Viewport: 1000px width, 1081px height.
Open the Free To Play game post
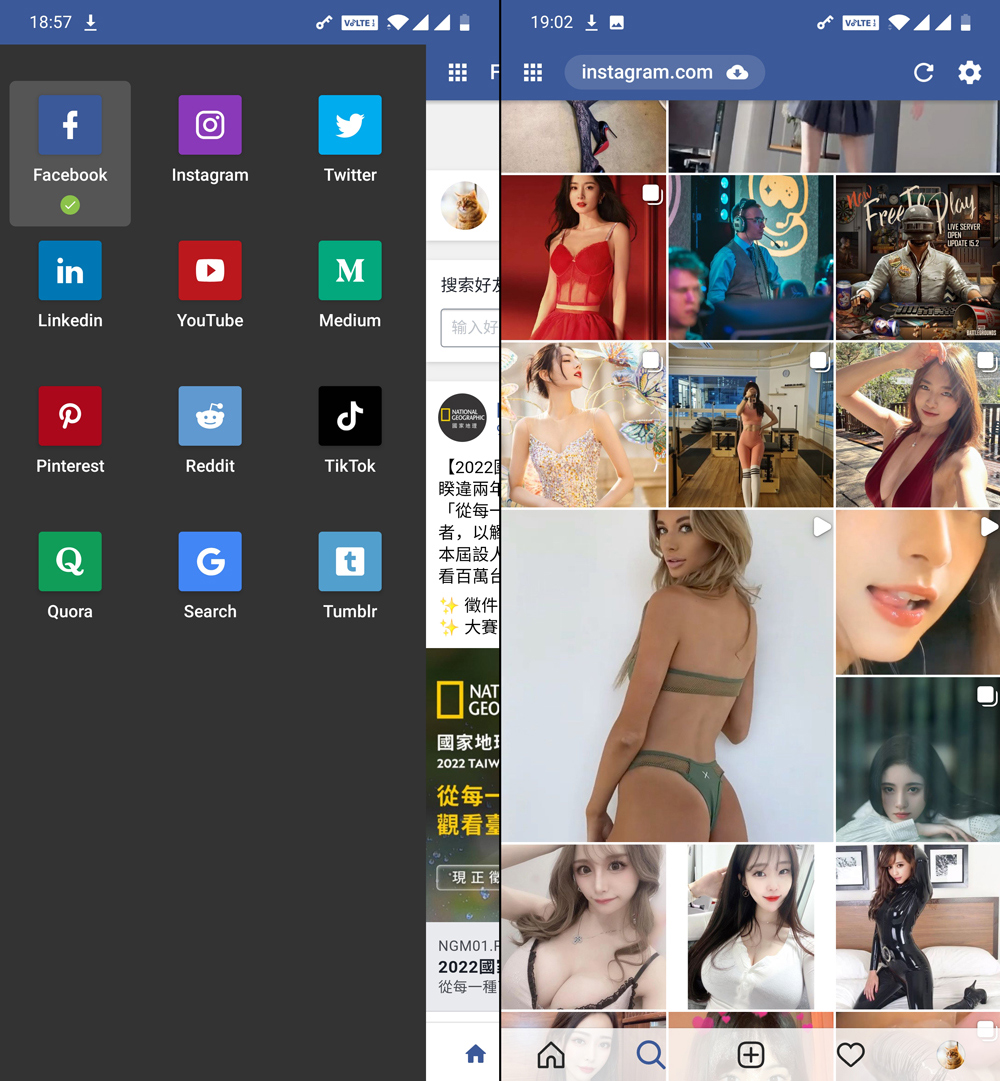pyautogui.click(x=917, y=257)
